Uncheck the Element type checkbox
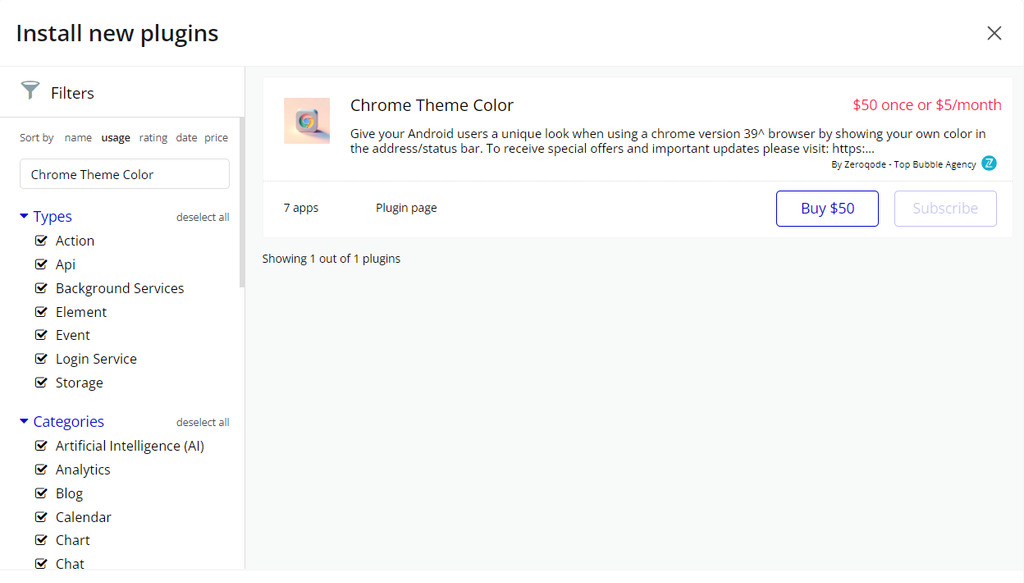The width and height of the screenshot is (1024, 583). (40, 311)
